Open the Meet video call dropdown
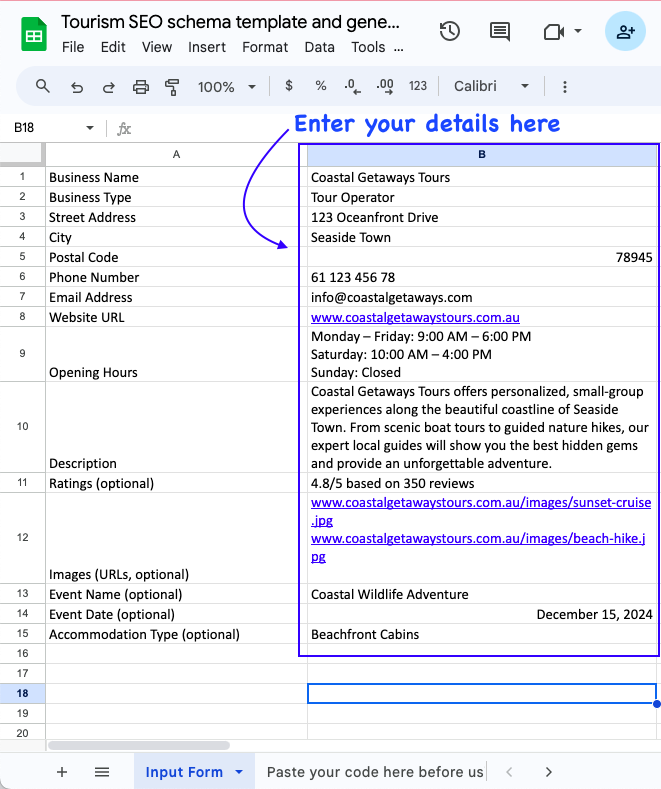 577,32
